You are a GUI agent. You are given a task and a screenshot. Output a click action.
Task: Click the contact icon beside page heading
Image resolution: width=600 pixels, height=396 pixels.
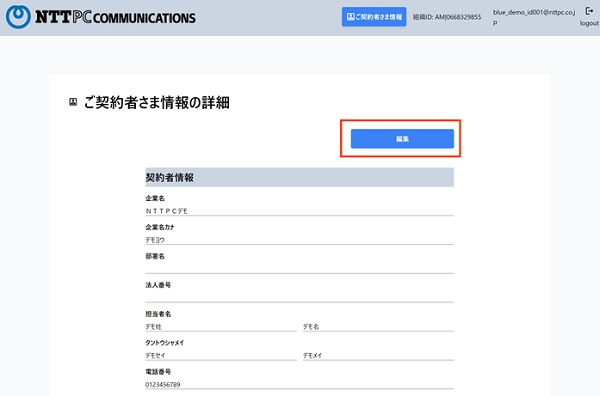click(x=73, y=102)
